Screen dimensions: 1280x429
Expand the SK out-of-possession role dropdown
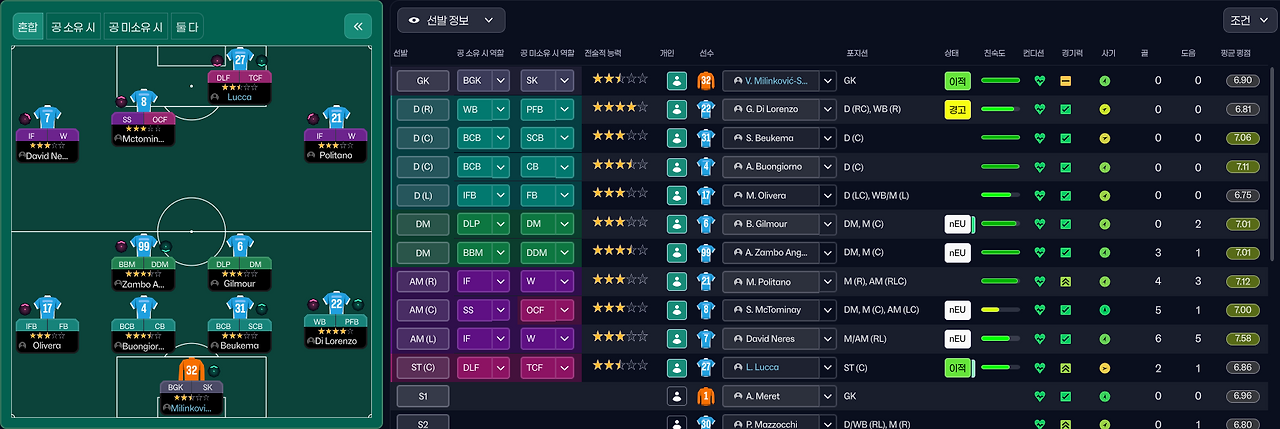[564, 81]
